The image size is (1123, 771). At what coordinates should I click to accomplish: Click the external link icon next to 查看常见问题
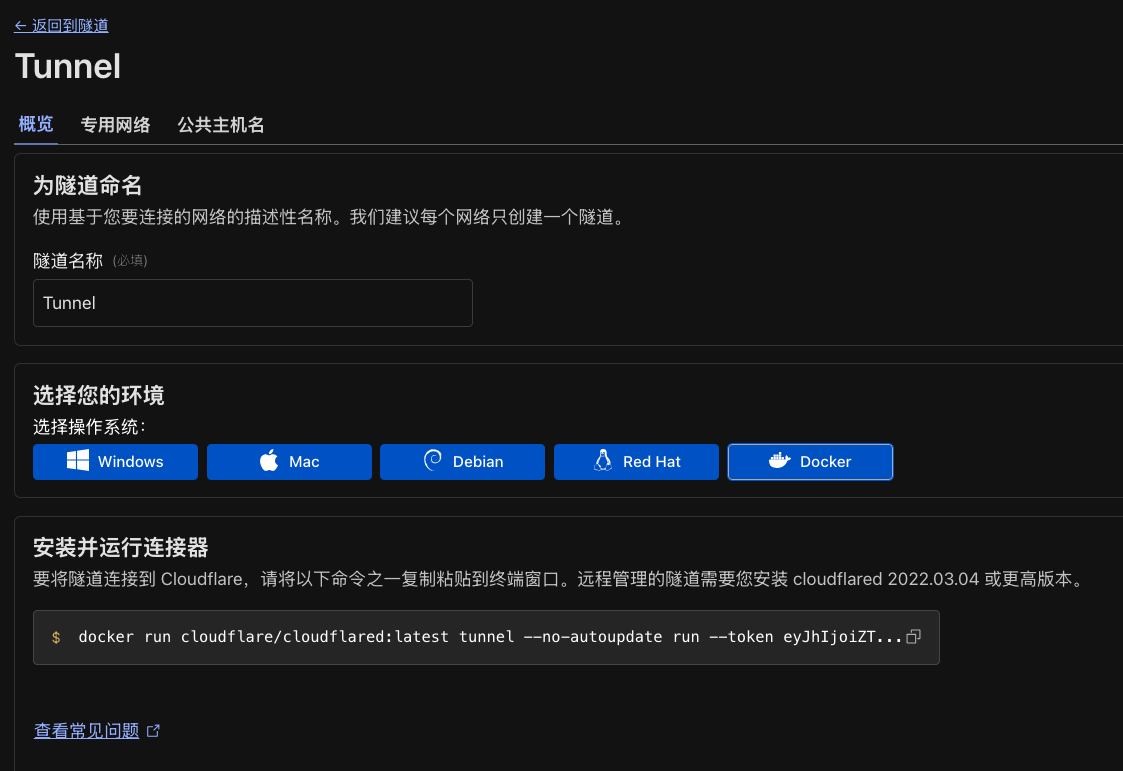[153, 731]
